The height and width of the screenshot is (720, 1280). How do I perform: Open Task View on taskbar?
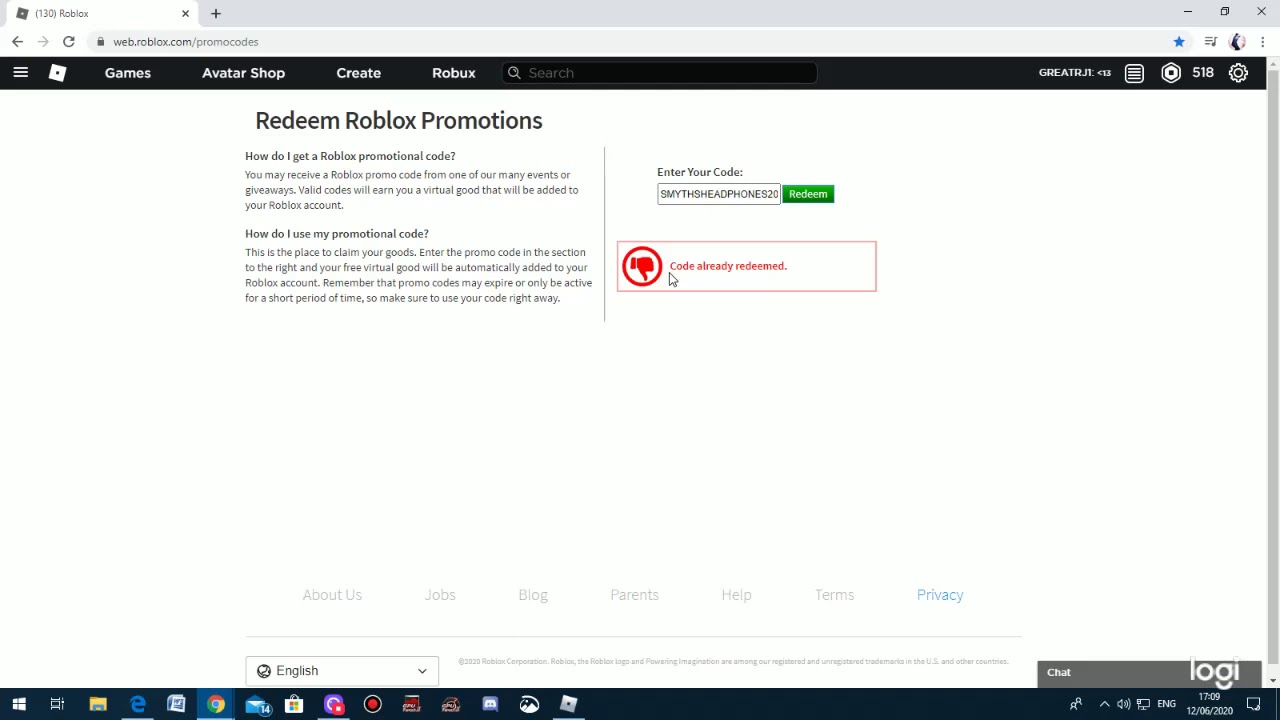click(57, 704)
